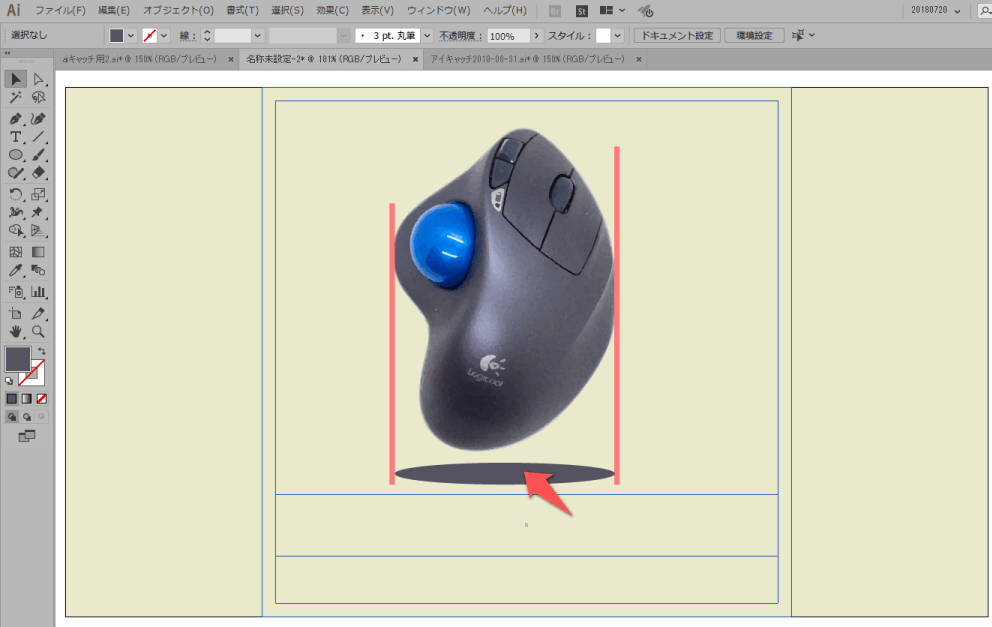The width and height of the screenshot is (992, 627).
Task: Click the 環境設定 button
Action: tap(754, 35)
